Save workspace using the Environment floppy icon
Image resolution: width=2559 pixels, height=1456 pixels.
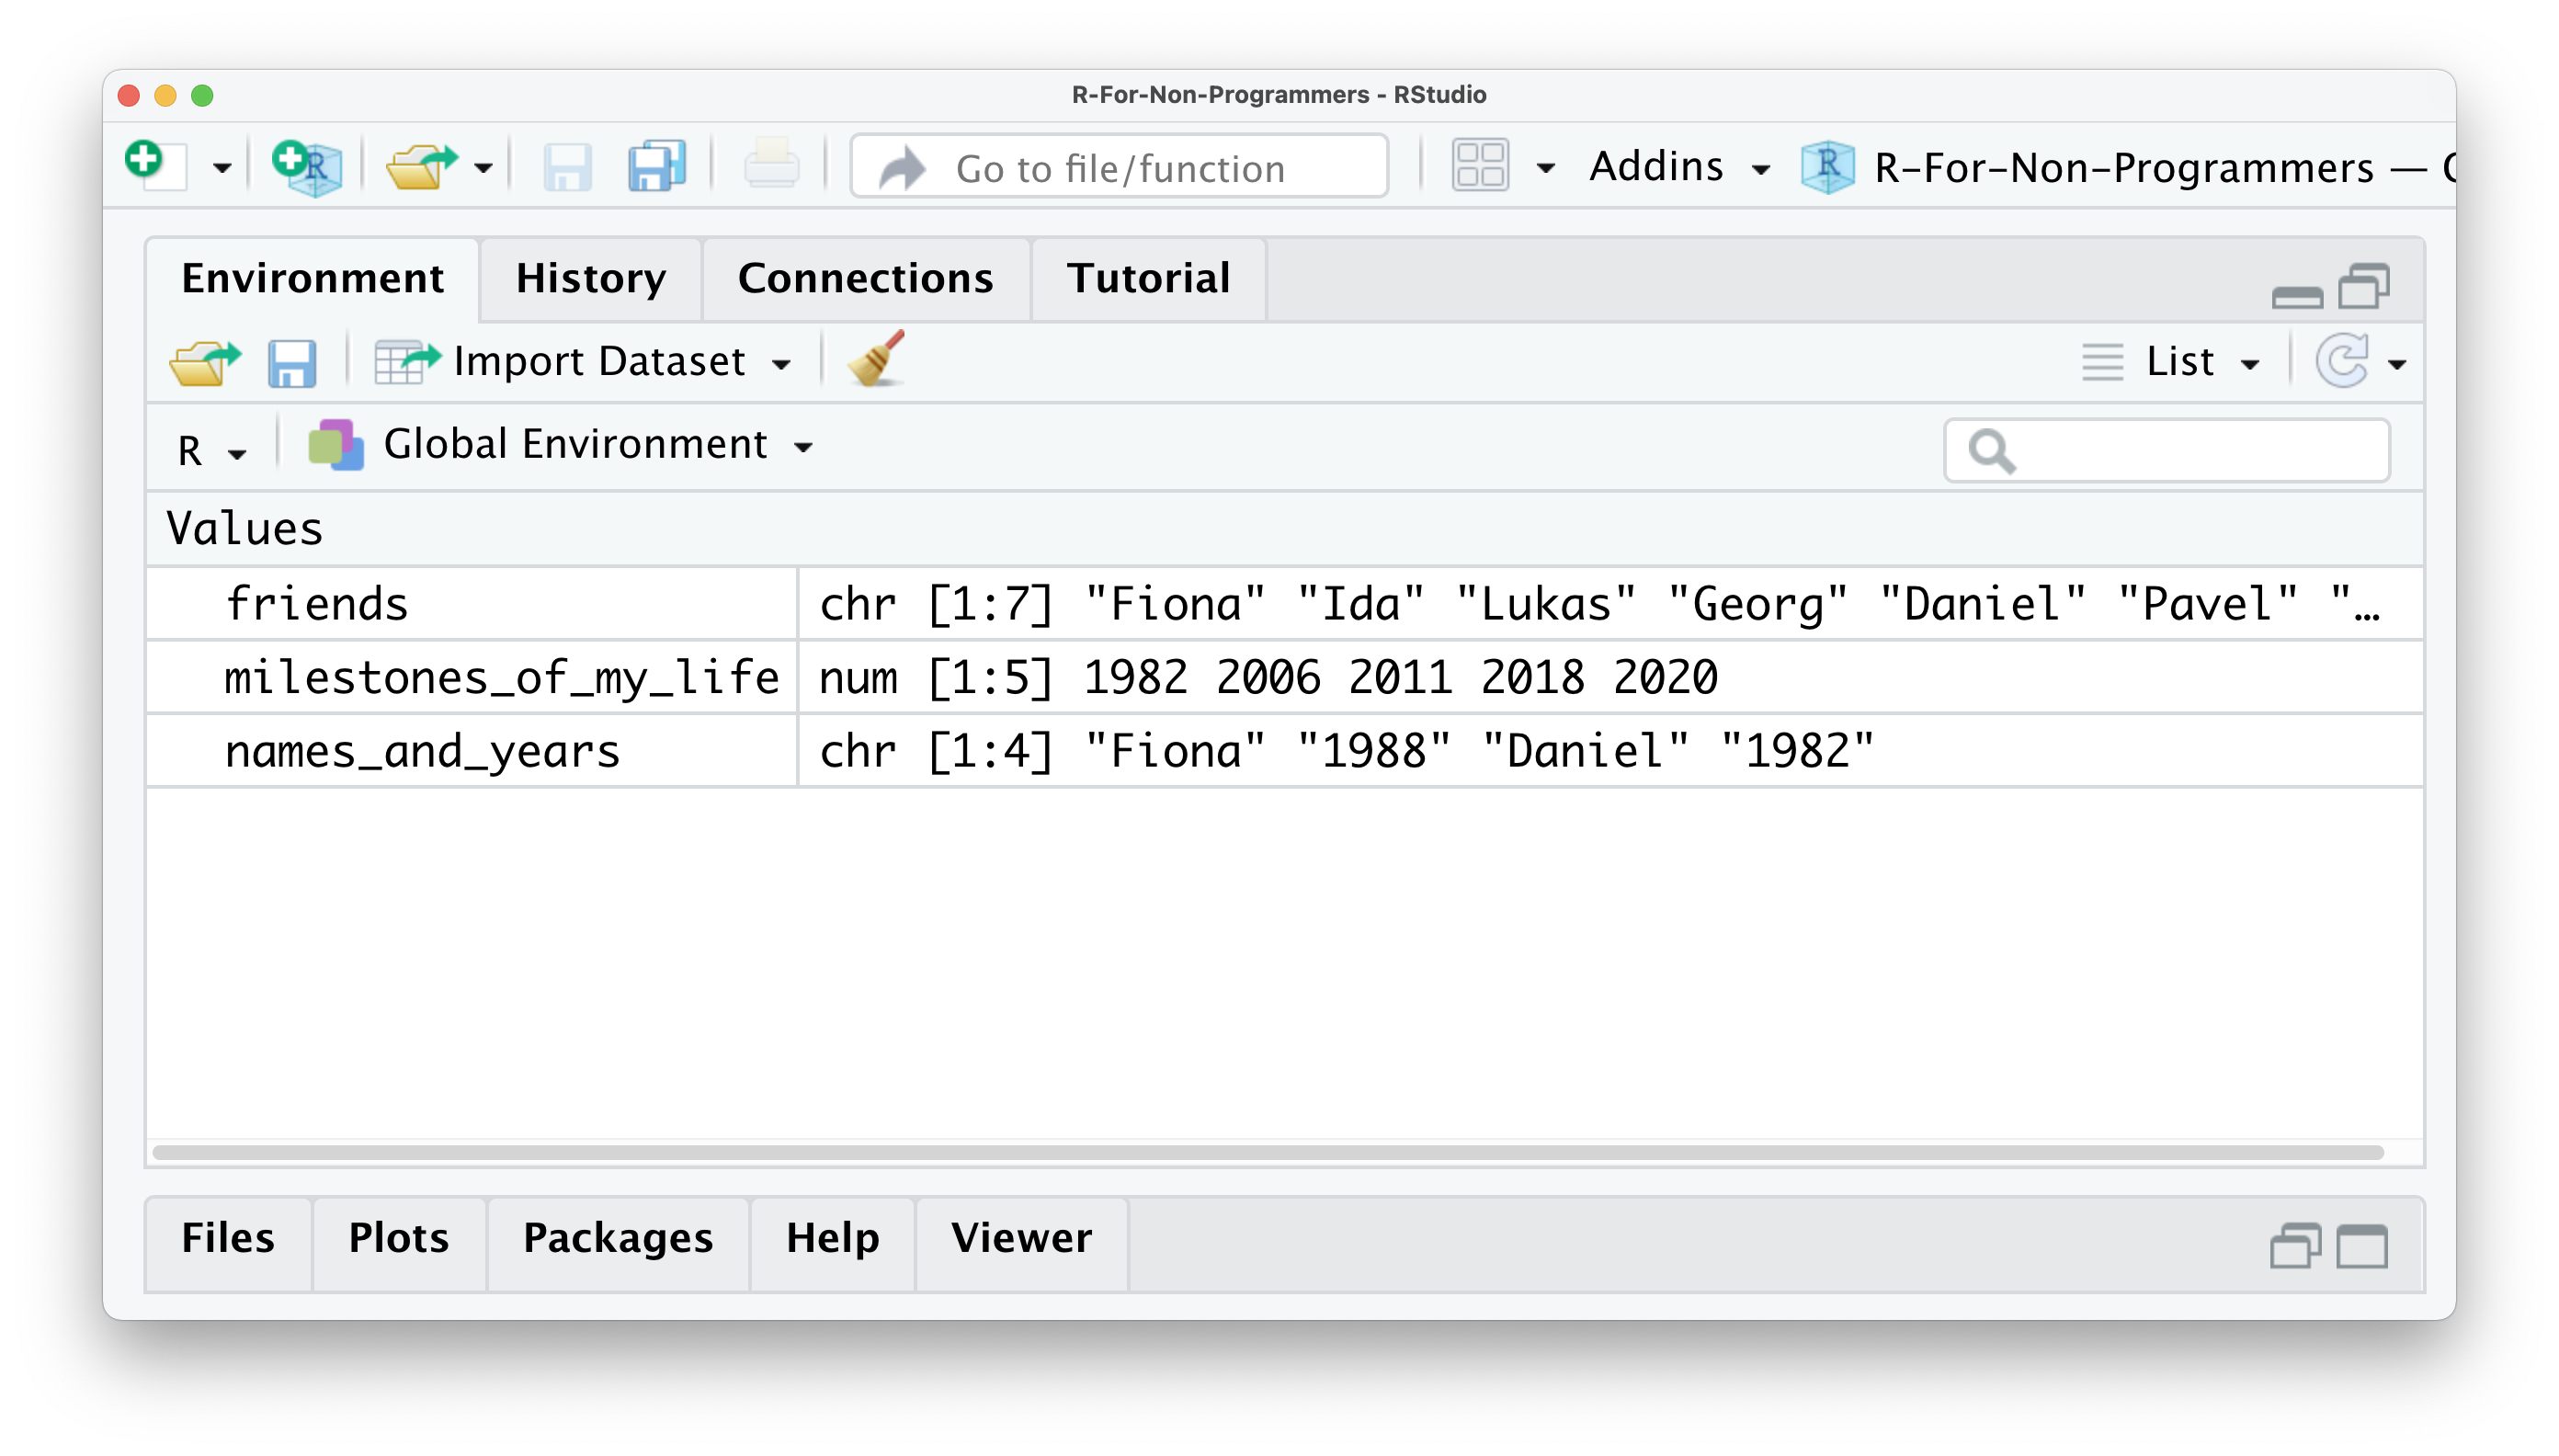tap(291, 362)
